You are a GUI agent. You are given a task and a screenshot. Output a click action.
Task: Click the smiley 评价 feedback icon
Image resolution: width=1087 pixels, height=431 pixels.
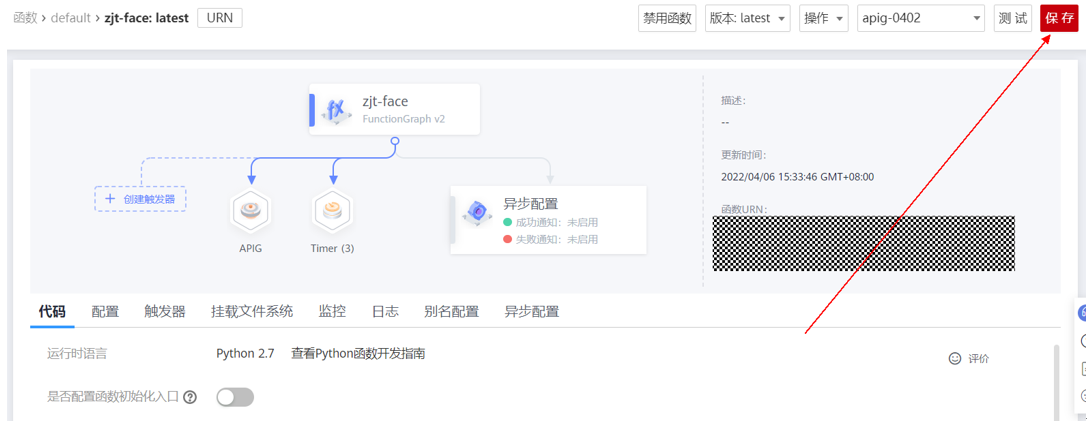click(x=955, y=358)
